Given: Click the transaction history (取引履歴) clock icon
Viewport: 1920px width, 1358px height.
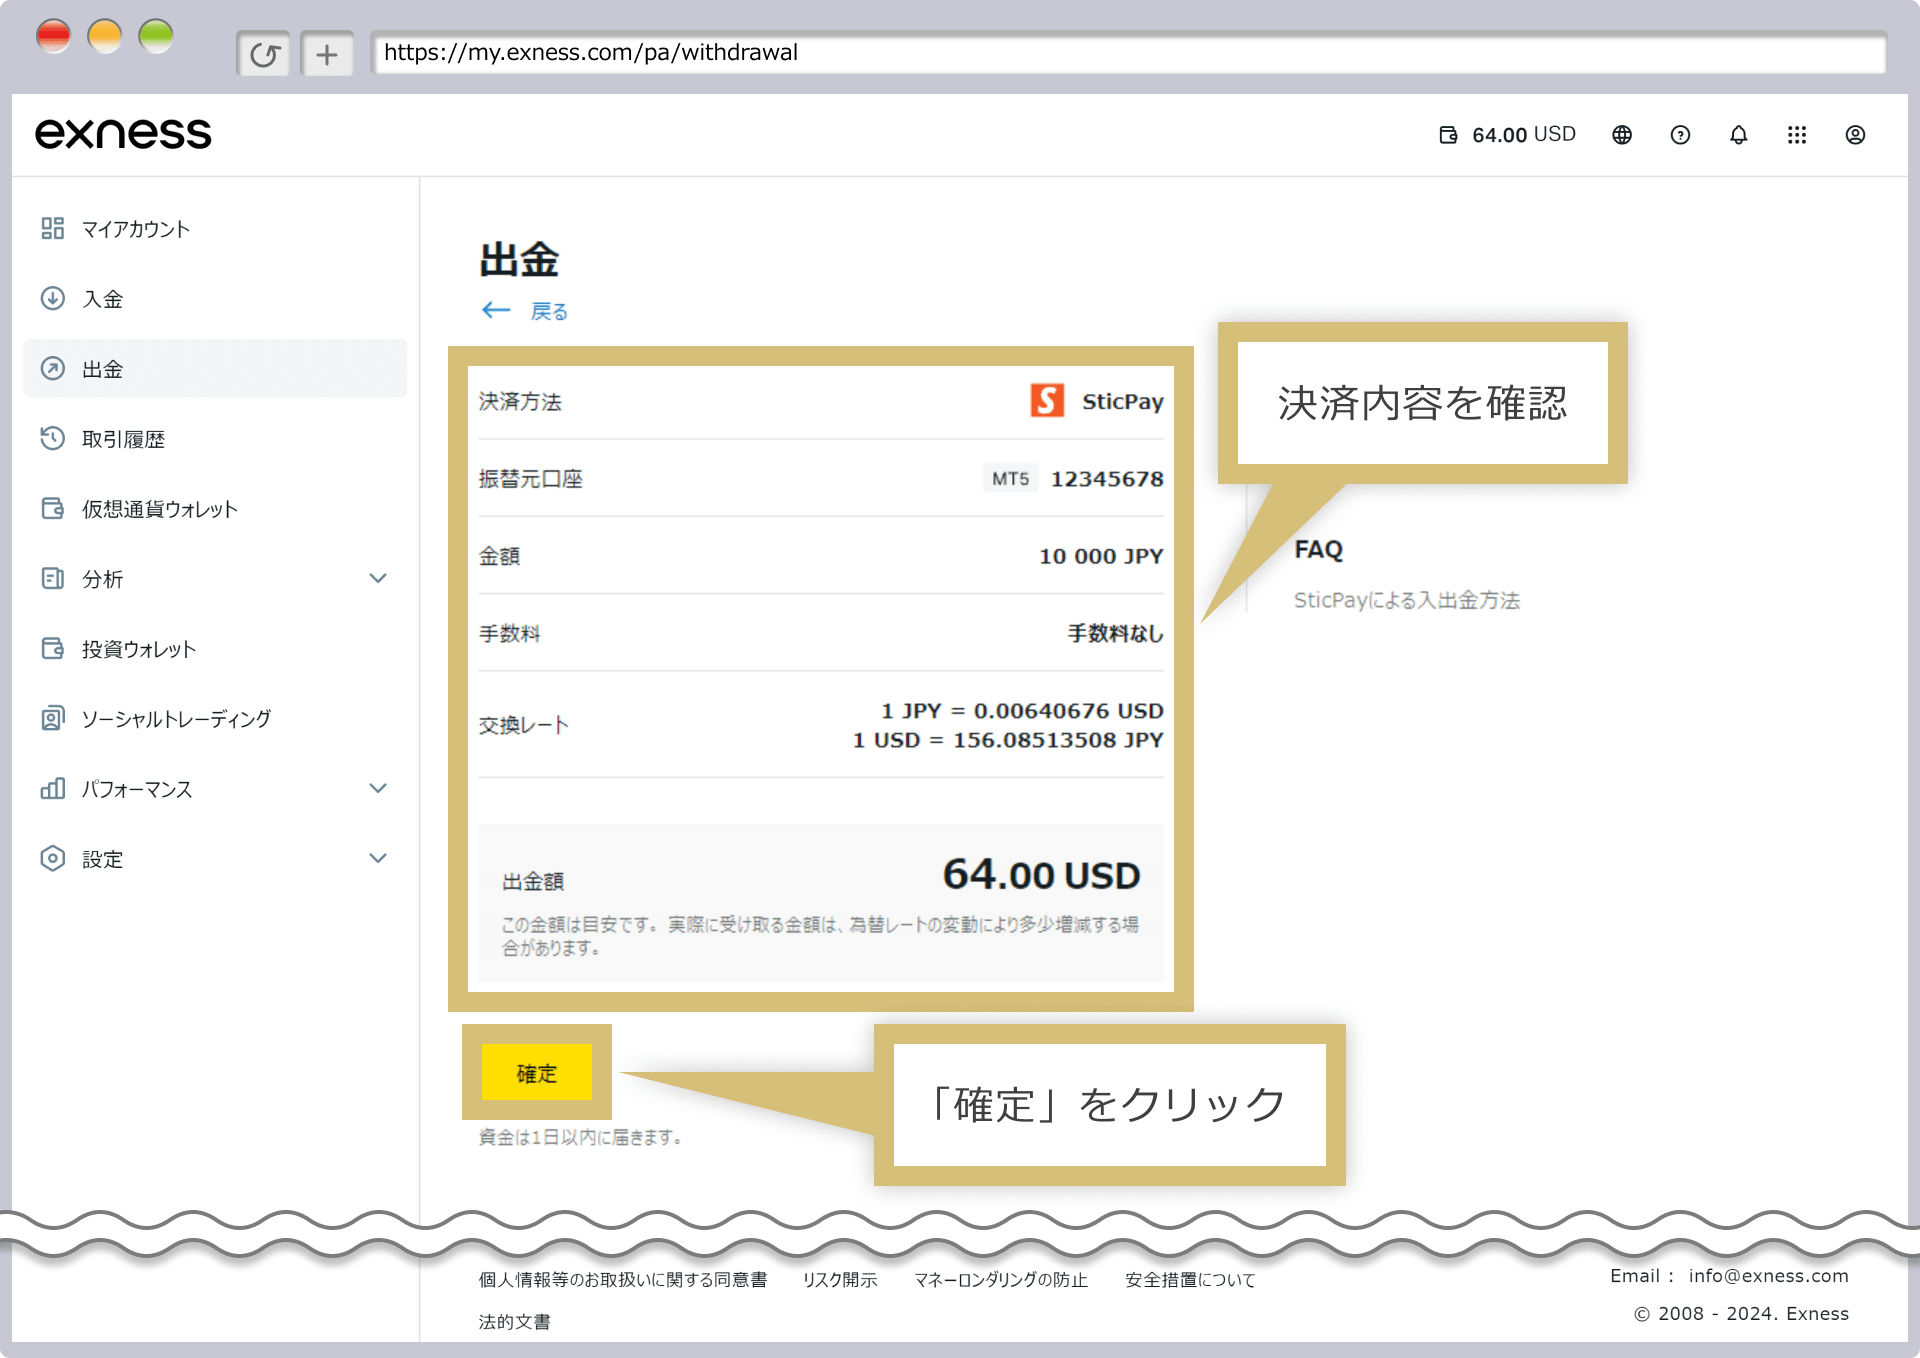Looking at the screenshot, I should [x=53, y=439].
